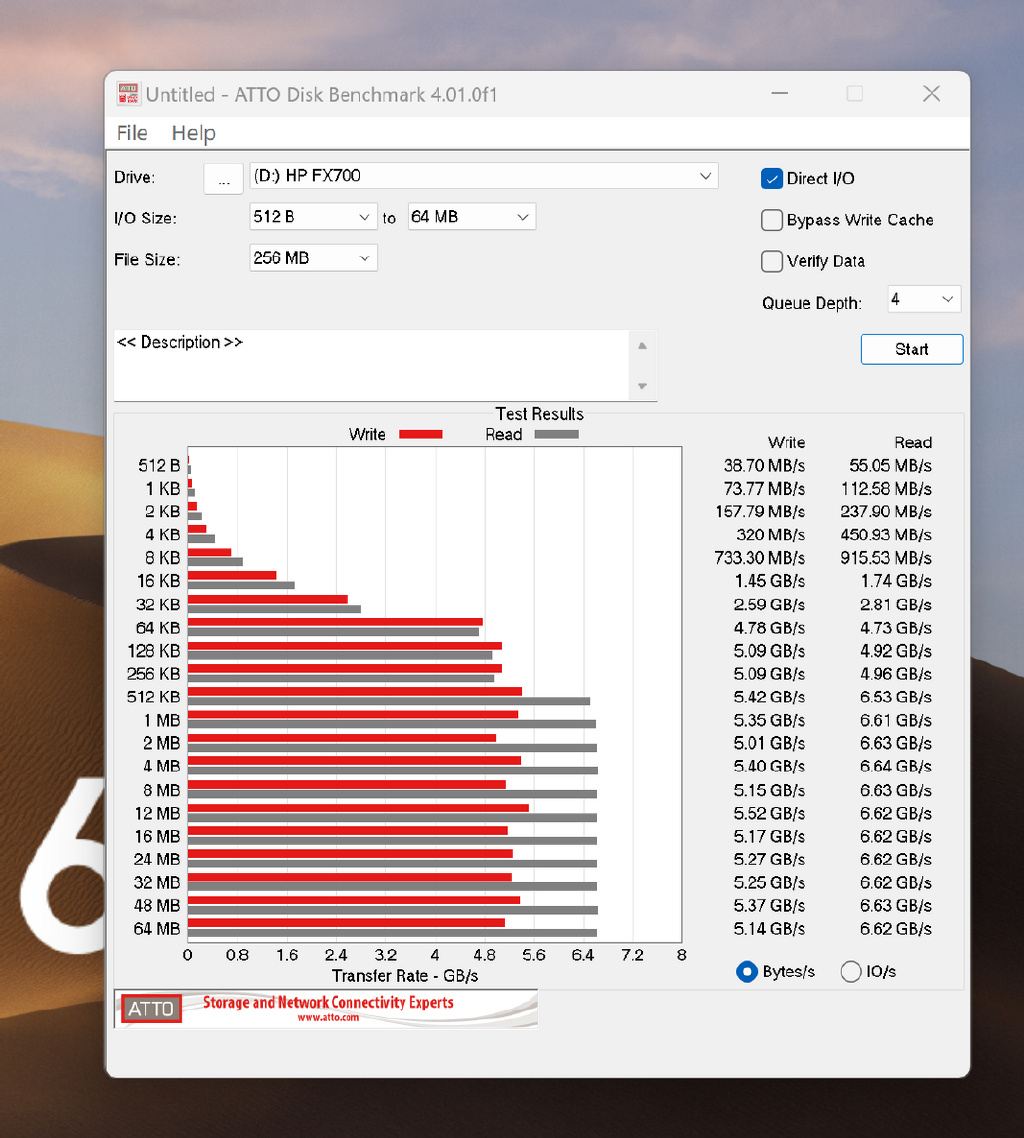Viewport: 1024px width, 1138px height.
Task: Click the drive browse '...' button
Action: (x=224, y=179)
